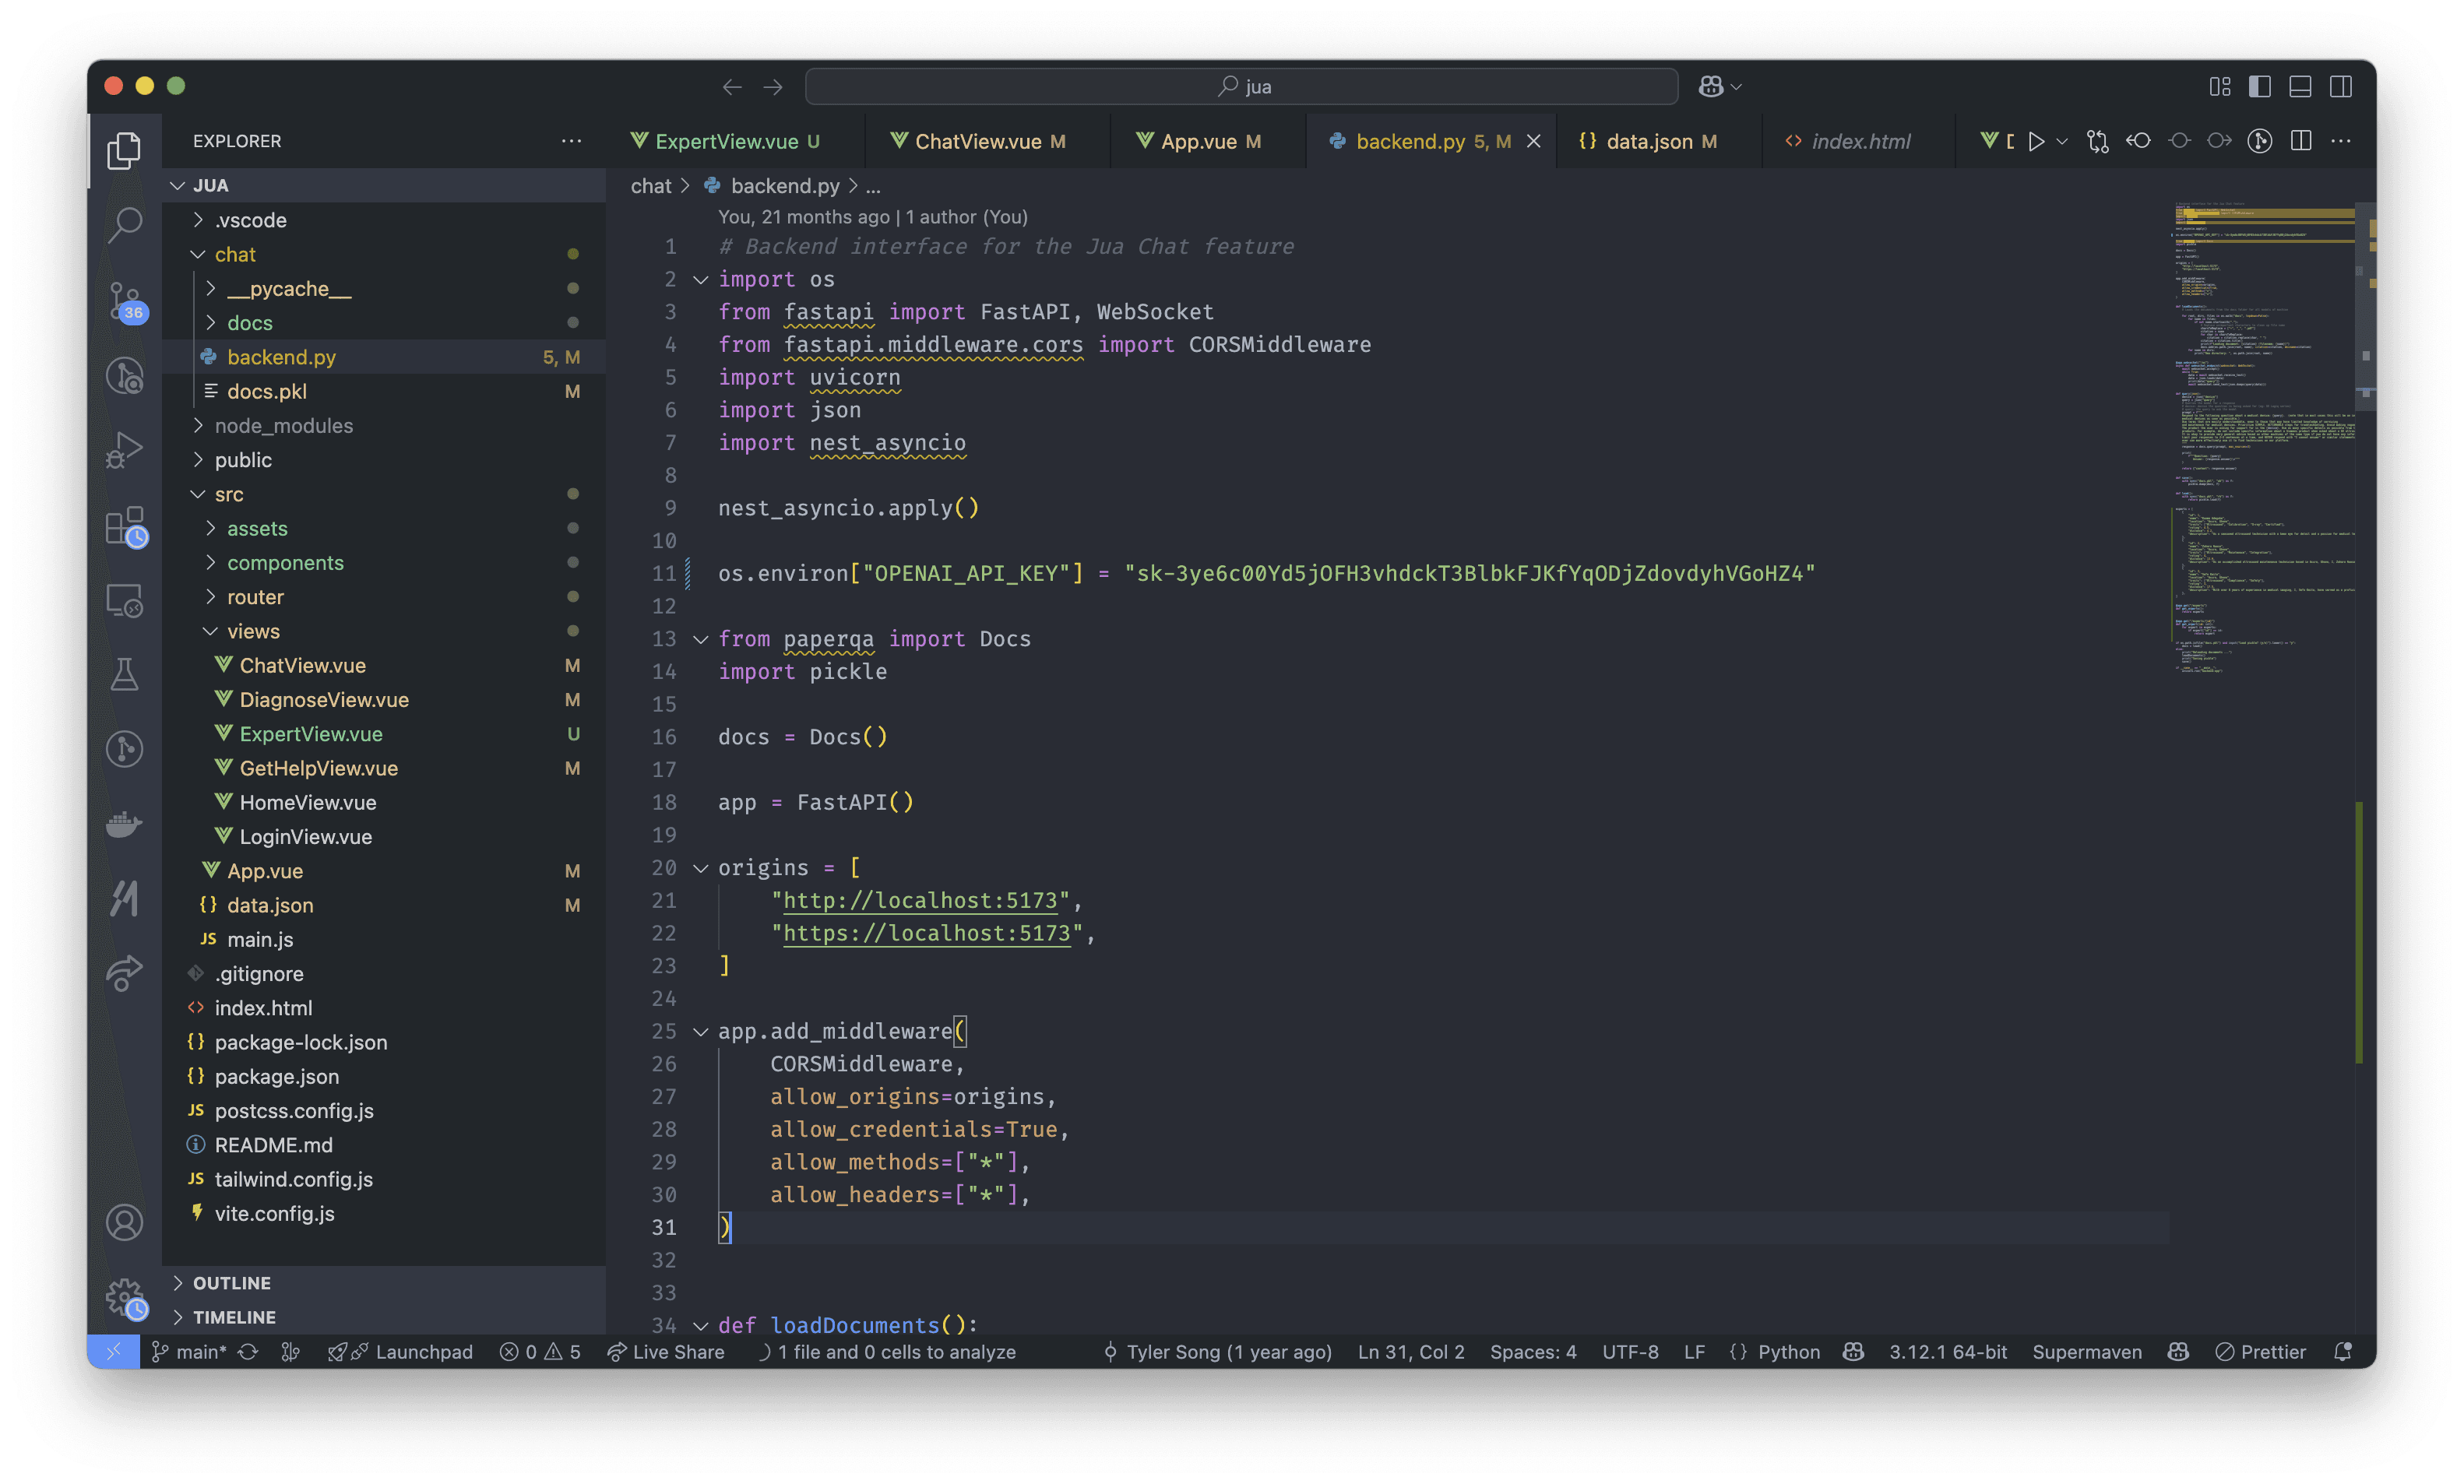Viewport: 2464px width, 1484px height.
Task: Open the Docker view in activity bar
Action: [124, 823]
